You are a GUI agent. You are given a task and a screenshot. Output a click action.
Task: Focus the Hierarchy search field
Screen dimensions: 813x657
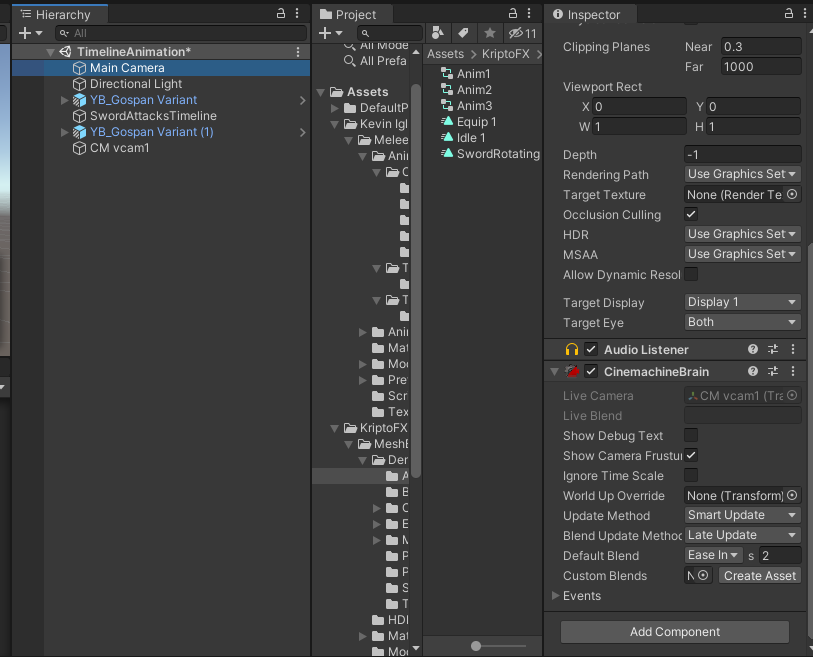pyautogui.click(x=181, y=33)
